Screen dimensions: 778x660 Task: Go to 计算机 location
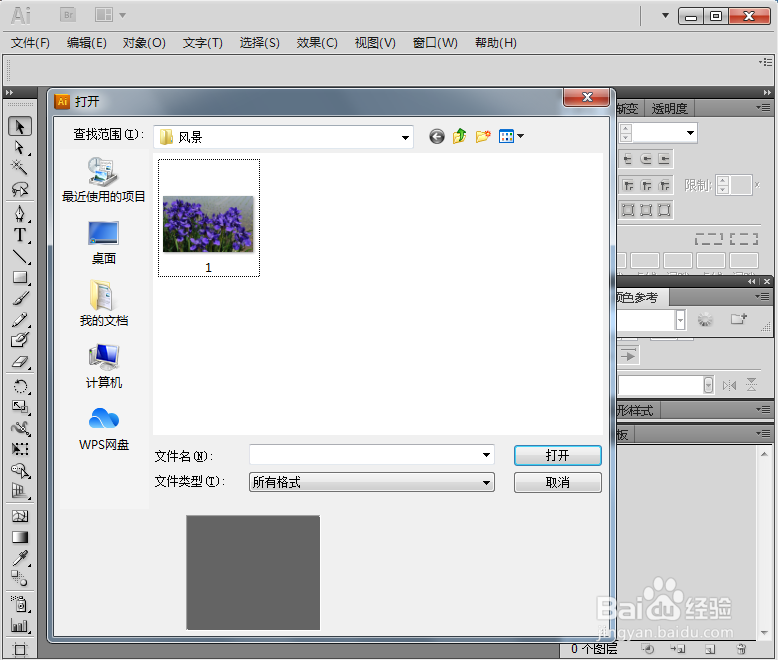(x=103, y=366)
